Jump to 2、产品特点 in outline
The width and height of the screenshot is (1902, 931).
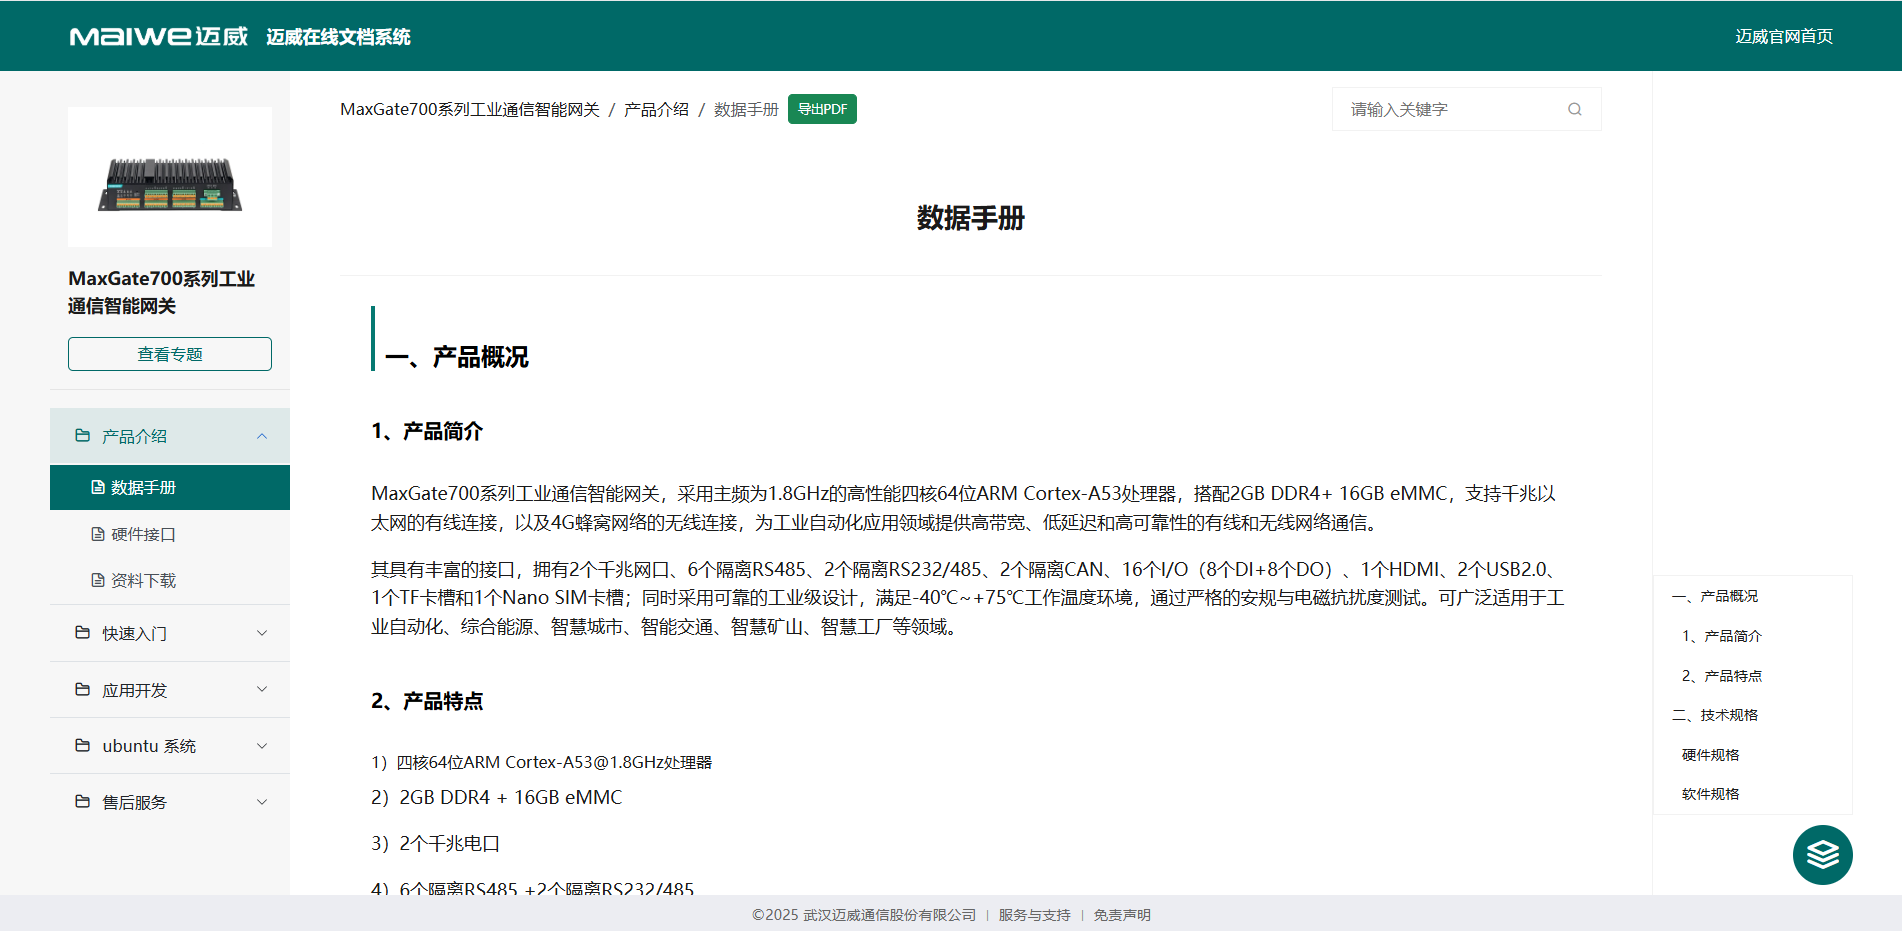click(1722, 676)
